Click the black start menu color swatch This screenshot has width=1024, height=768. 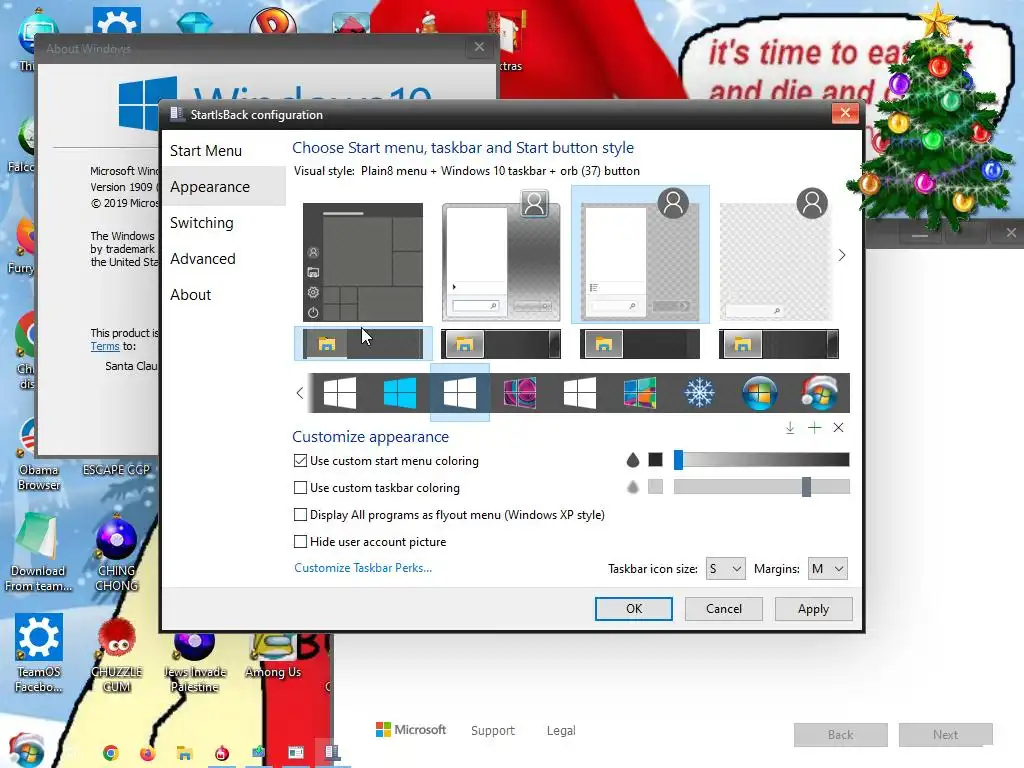point(655,460)
